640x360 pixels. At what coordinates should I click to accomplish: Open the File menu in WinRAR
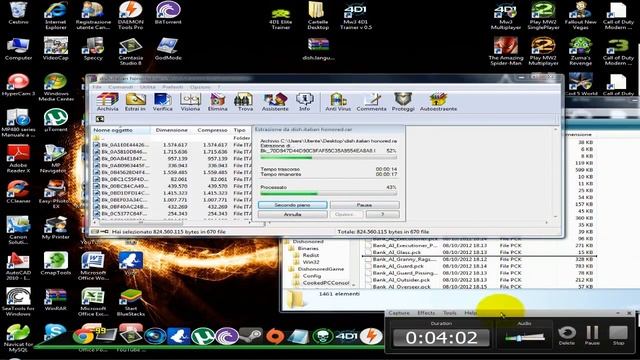[97, 87]
